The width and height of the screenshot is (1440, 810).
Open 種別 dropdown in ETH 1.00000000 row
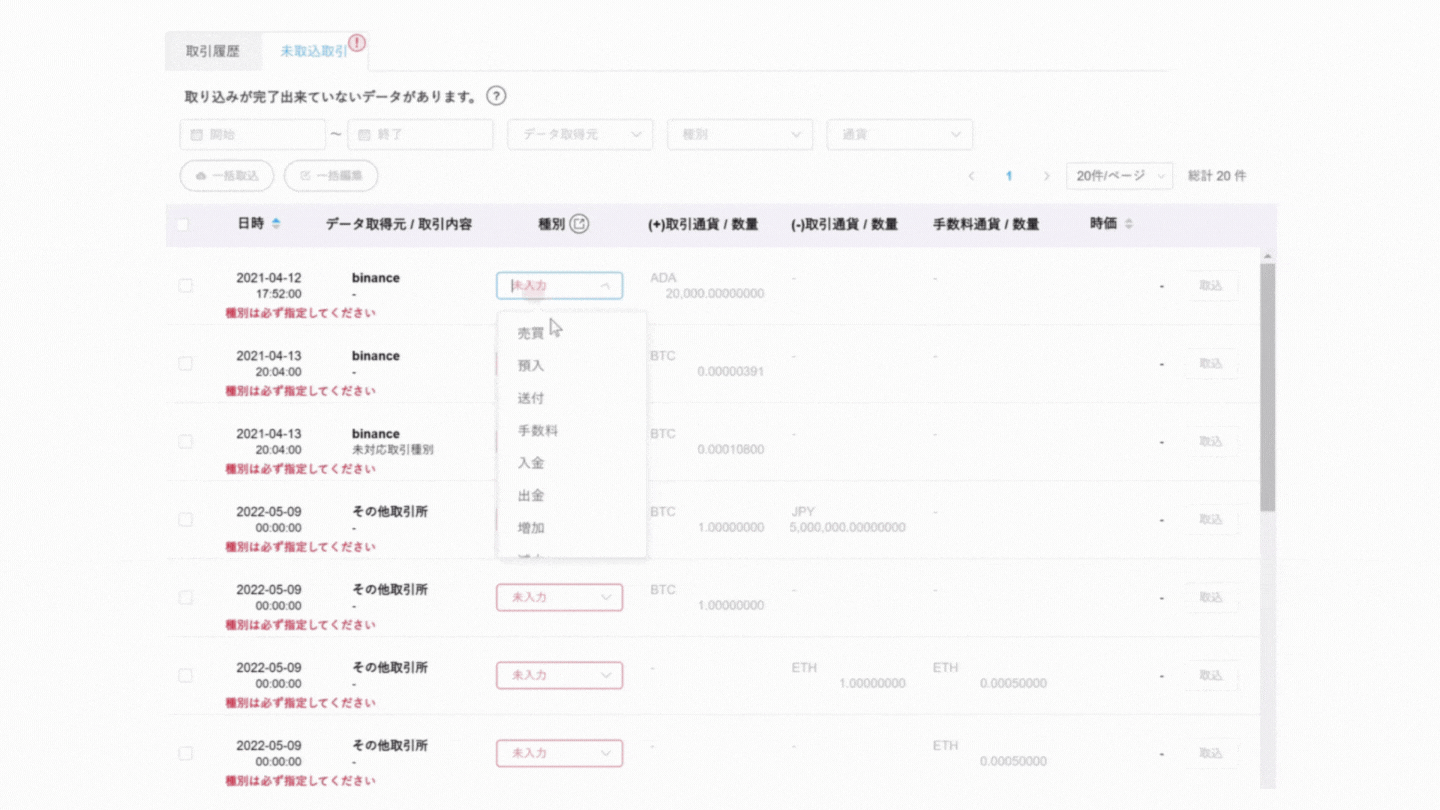point(559,675)
